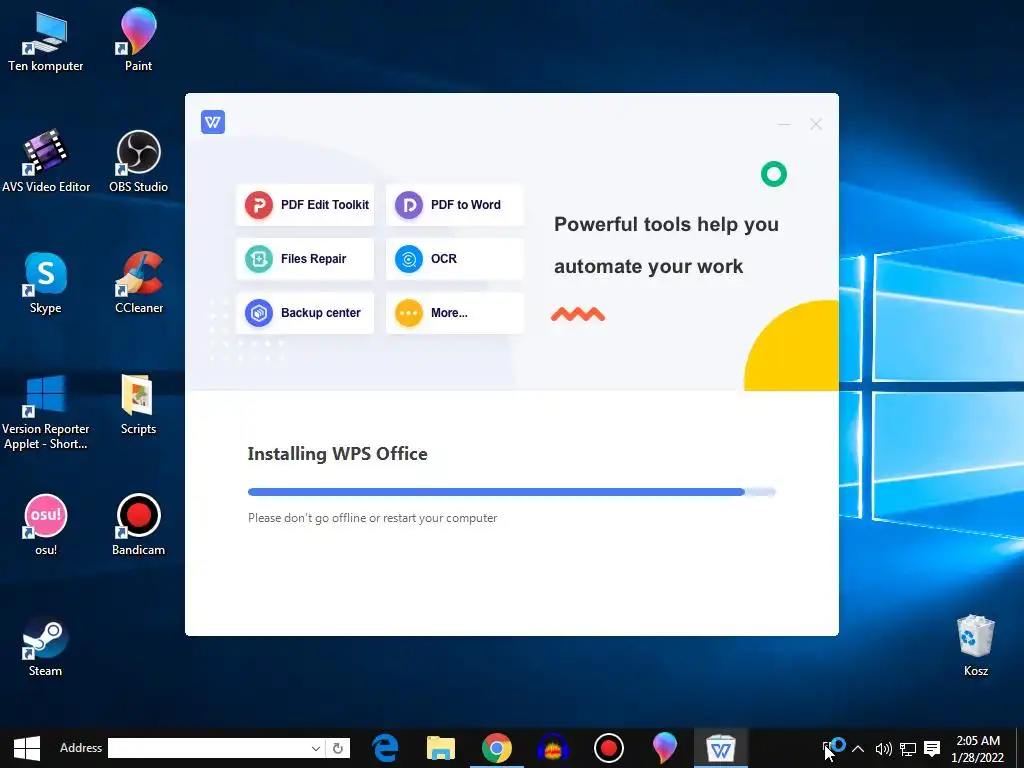1024x768 pixels.
Task: Click the WPS installer taskbar button
Action: coord(720,748)
